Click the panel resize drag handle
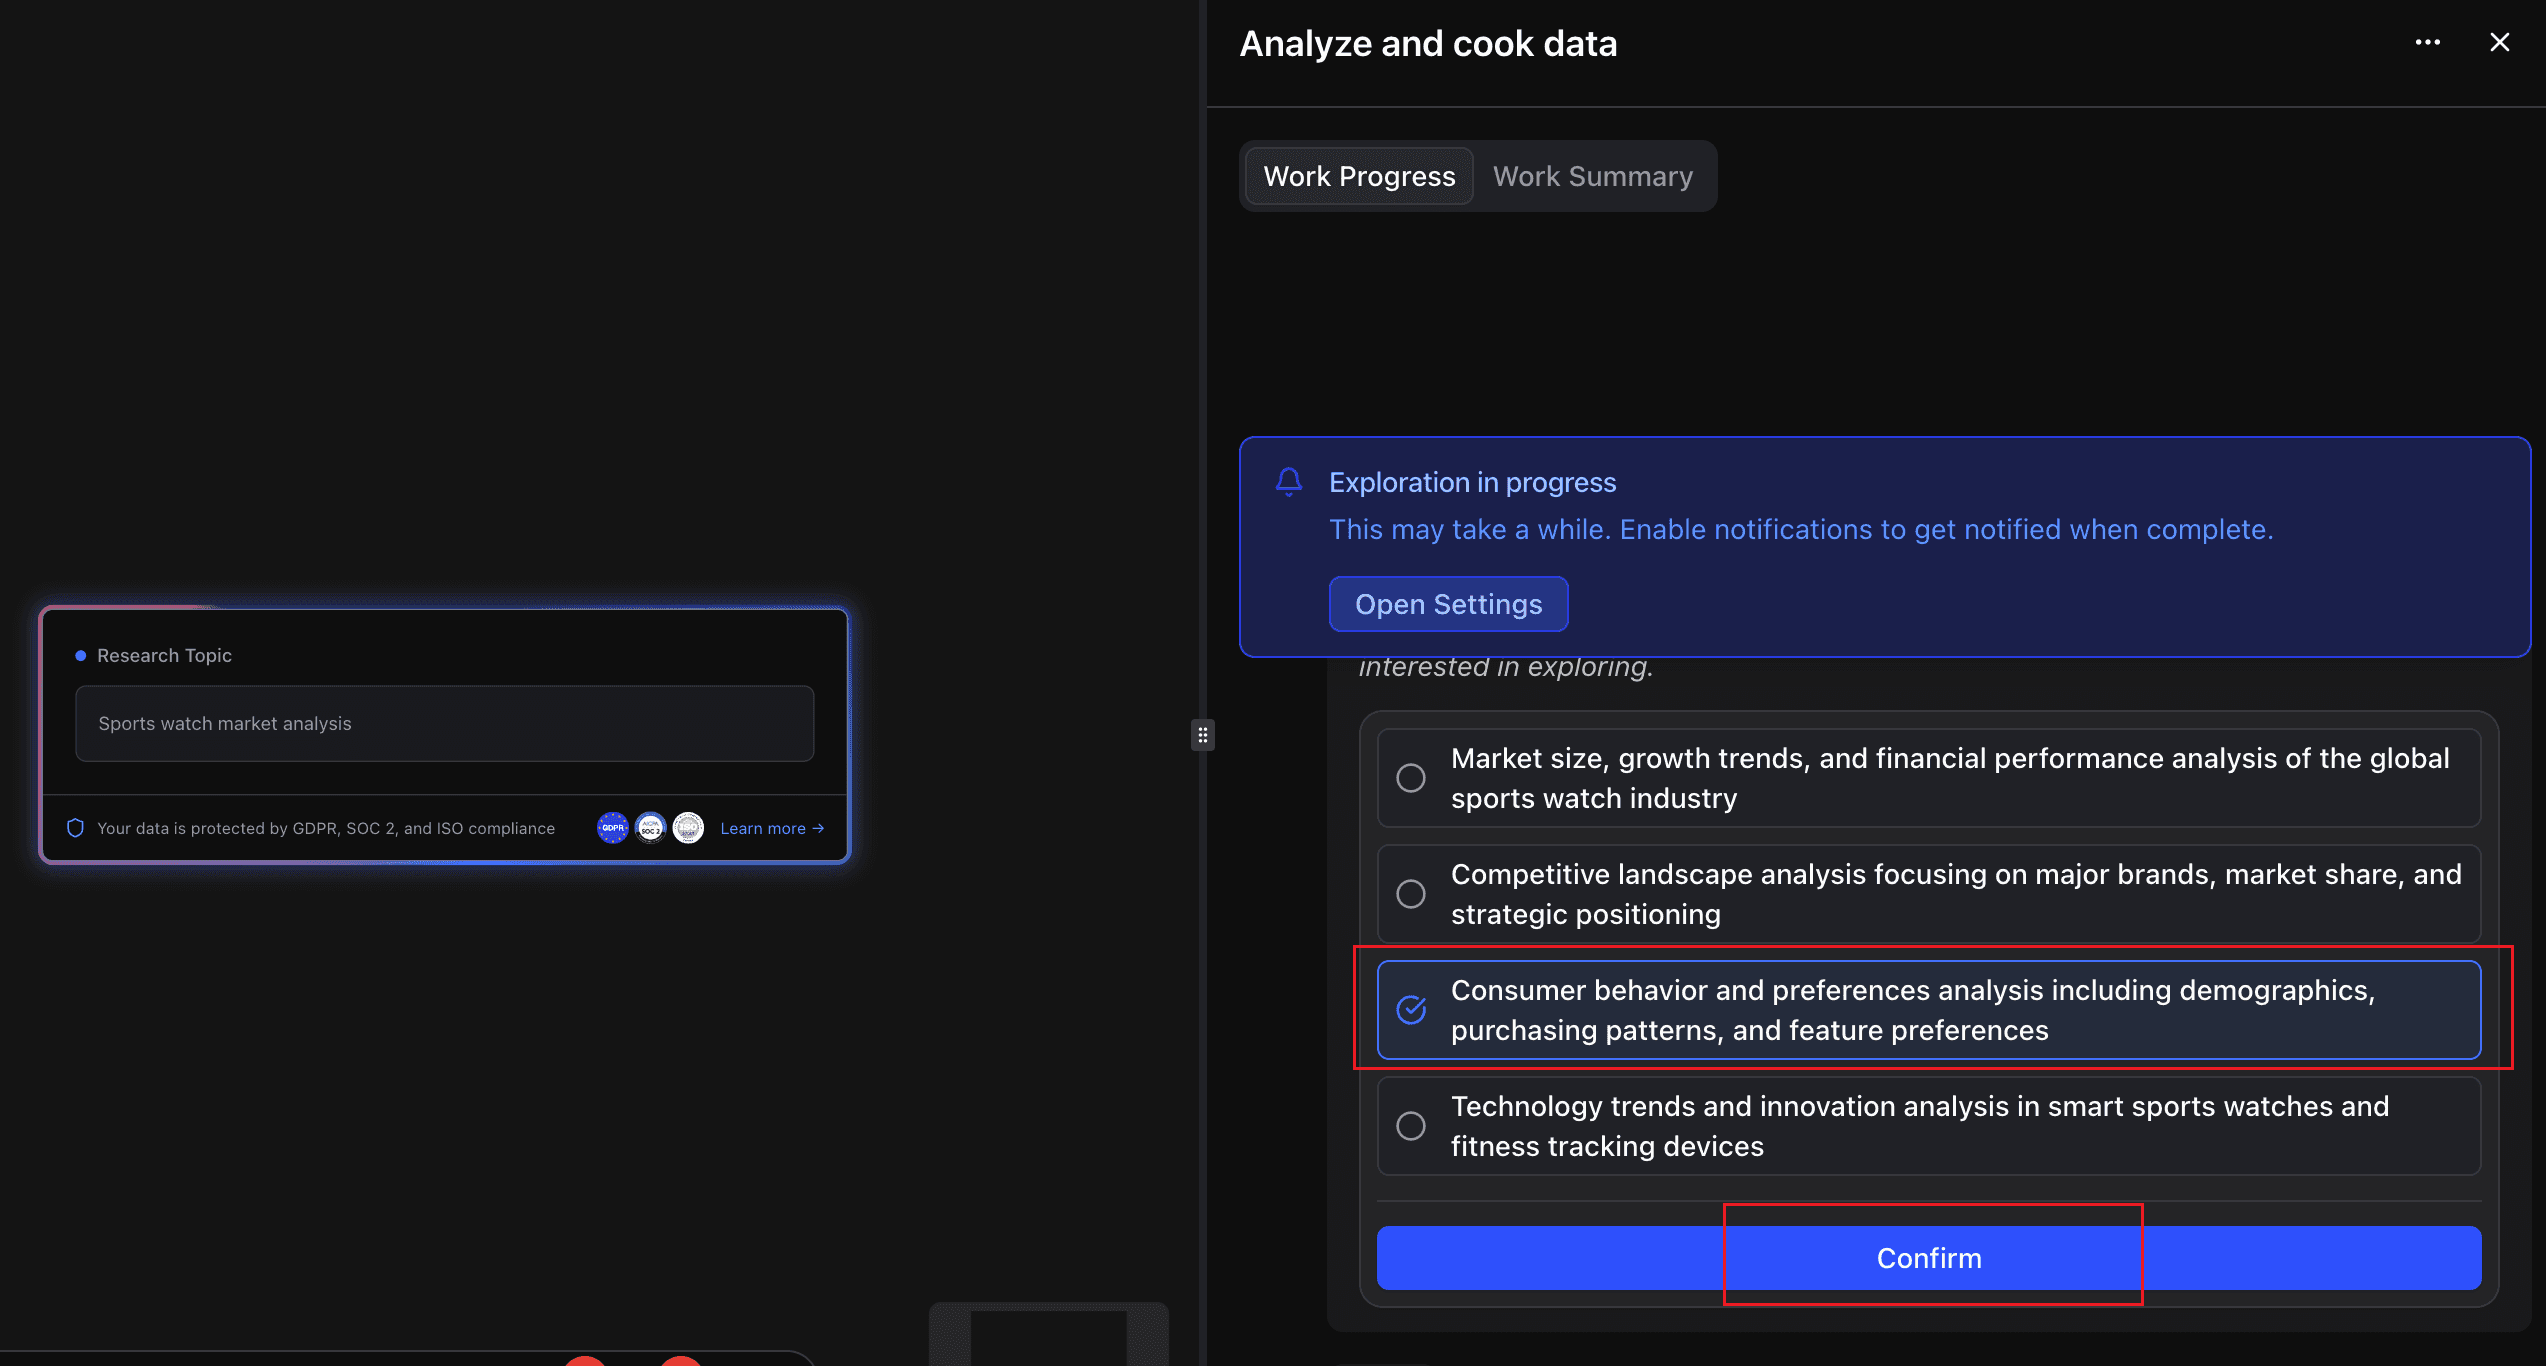The width and height of the screenshot is (2546, 1366). pos(1203,735)
